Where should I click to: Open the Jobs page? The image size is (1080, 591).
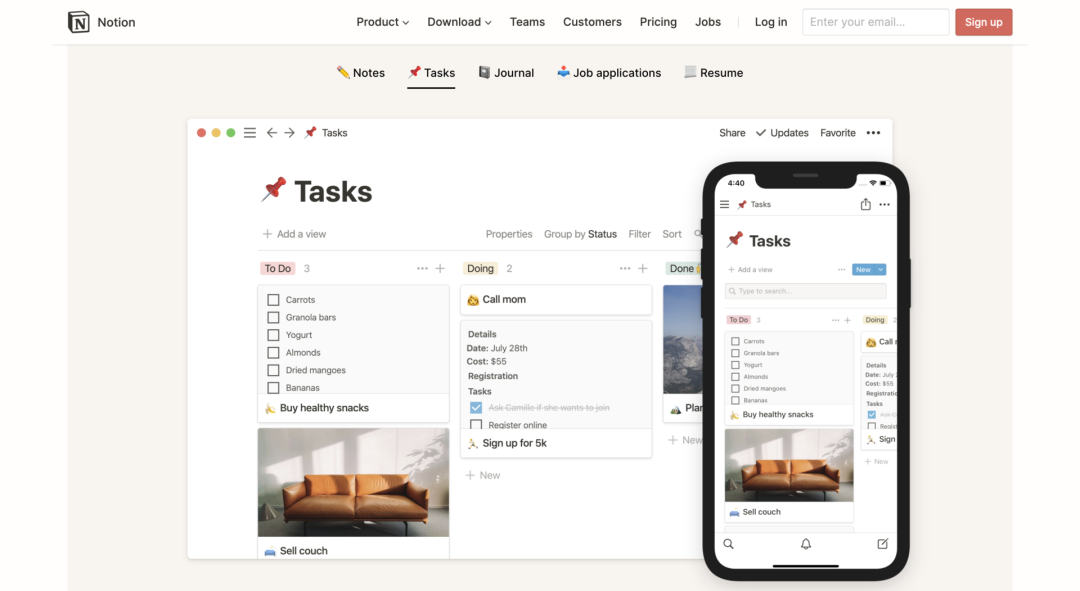point(707,22)
